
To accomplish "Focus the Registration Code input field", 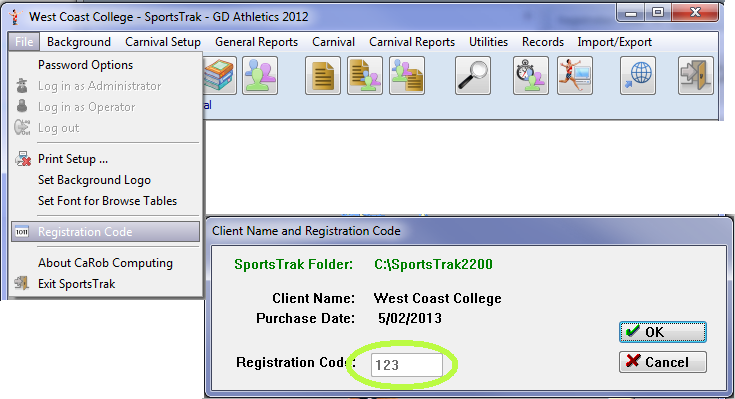I will (x=406, y=365).
